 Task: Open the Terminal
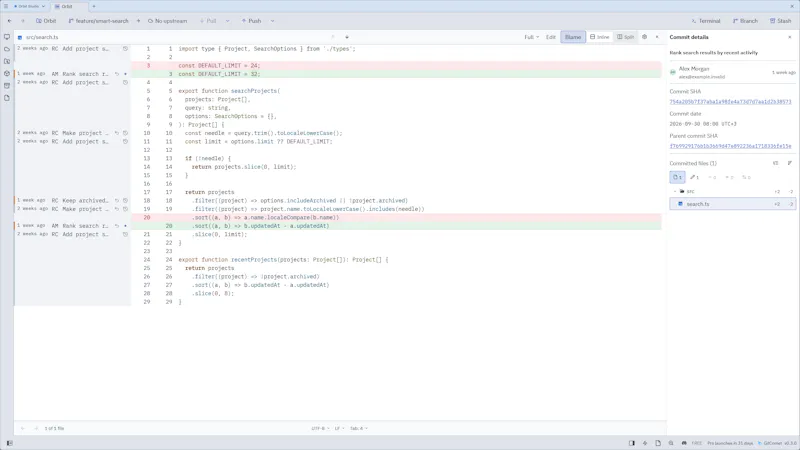click(706, 21)
